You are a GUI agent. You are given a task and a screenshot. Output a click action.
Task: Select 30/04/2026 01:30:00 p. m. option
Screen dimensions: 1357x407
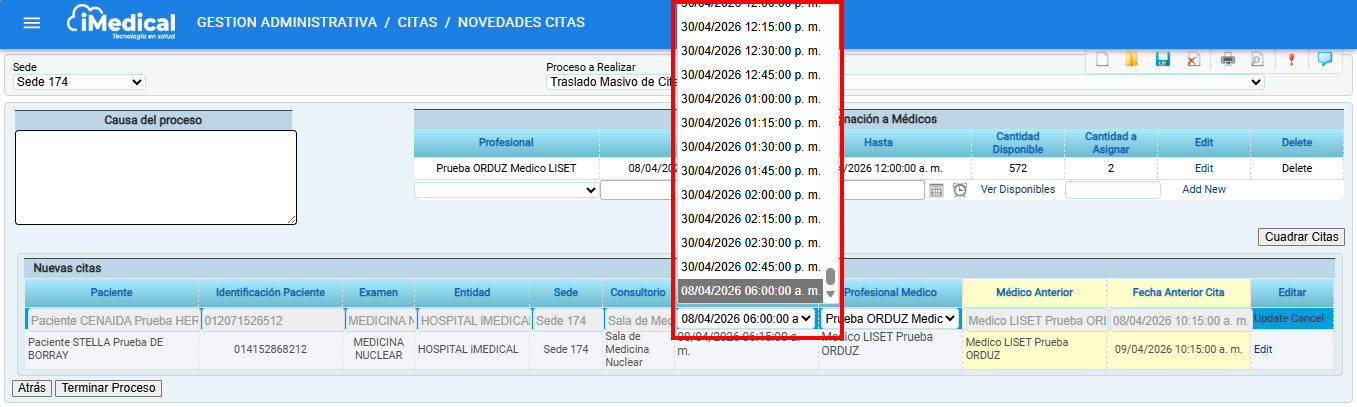click(750, 146)
